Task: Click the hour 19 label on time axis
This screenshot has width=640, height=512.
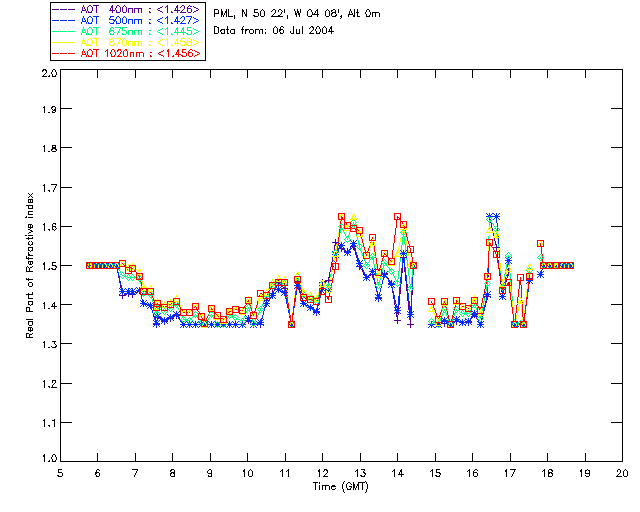Action: pos(585,473)
